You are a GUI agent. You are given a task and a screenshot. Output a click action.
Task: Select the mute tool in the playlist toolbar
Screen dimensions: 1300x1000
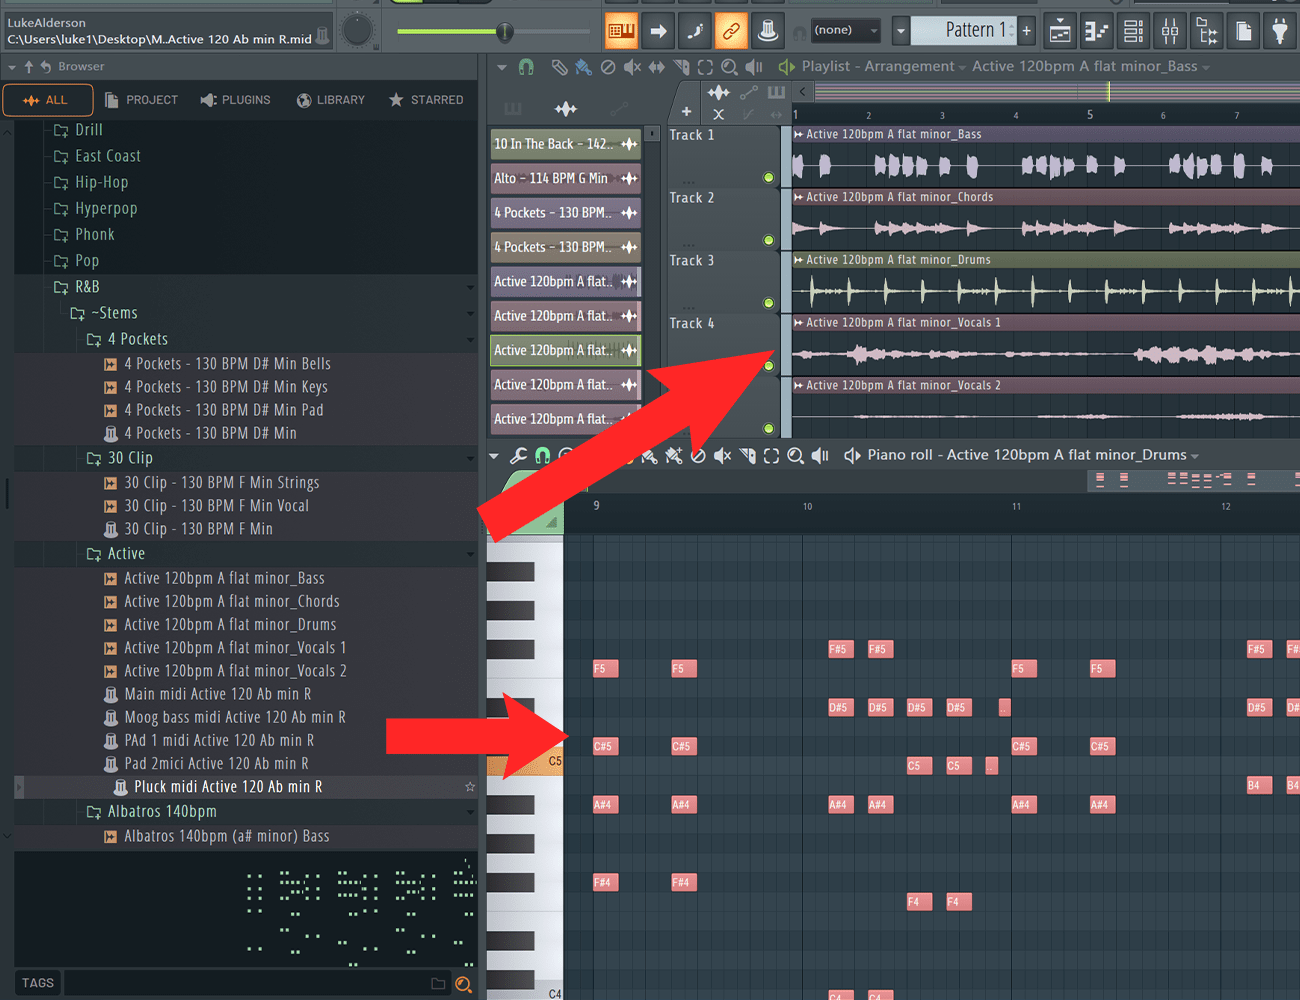pos(632,67)
